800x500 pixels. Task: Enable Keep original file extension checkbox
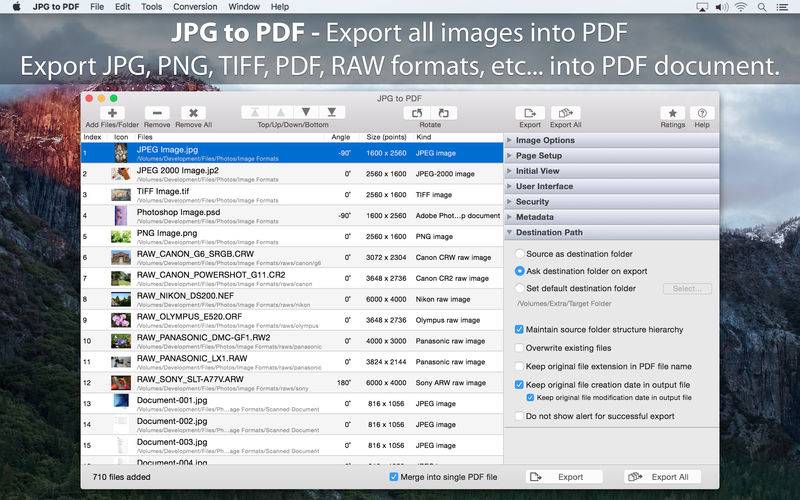point(519,366)
